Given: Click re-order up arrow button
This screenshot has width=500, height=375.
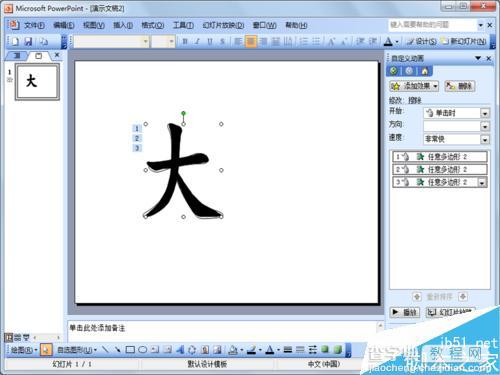Looking at the screenshot, I should (x=417, y=296).
